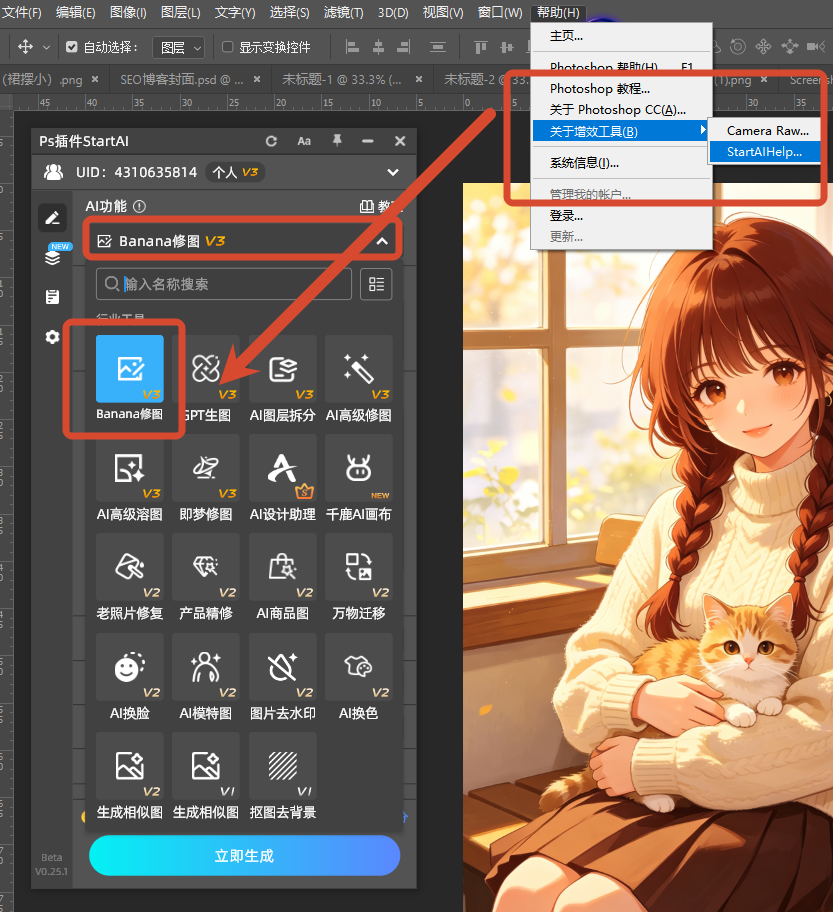Screen dimensions: 833x912
Task: Open the 抠图去背景 tool
Action: coord(283,766)
